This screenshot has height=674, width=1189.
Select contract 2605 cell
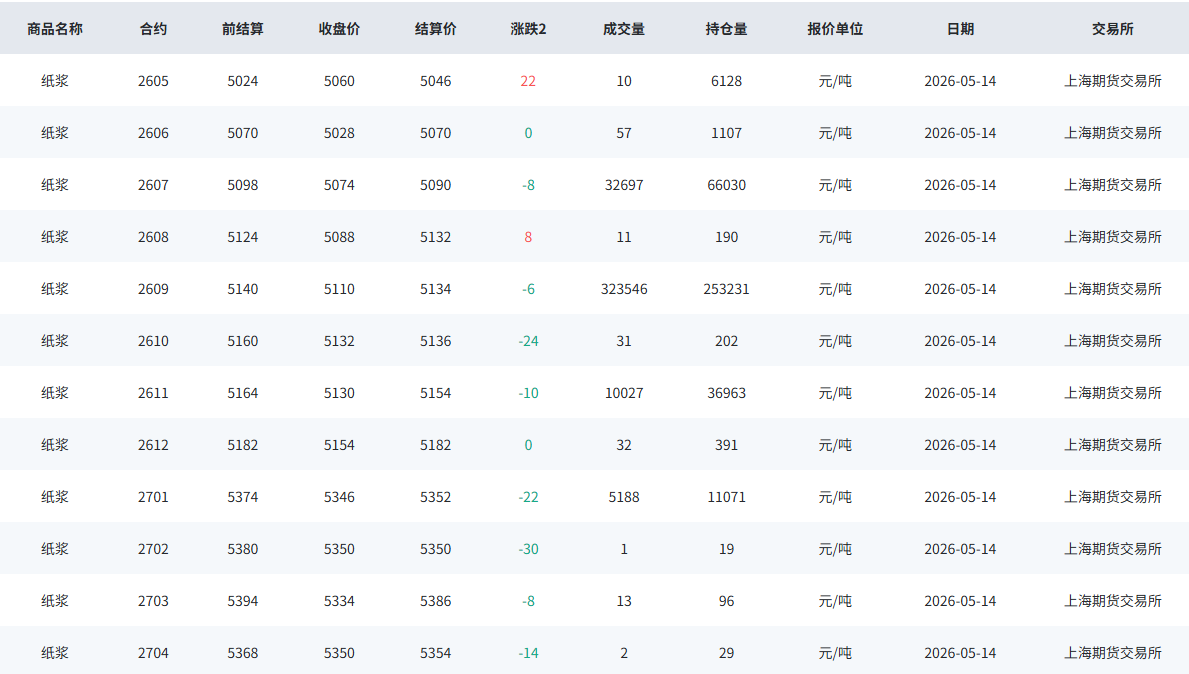[x=153, y=81]
